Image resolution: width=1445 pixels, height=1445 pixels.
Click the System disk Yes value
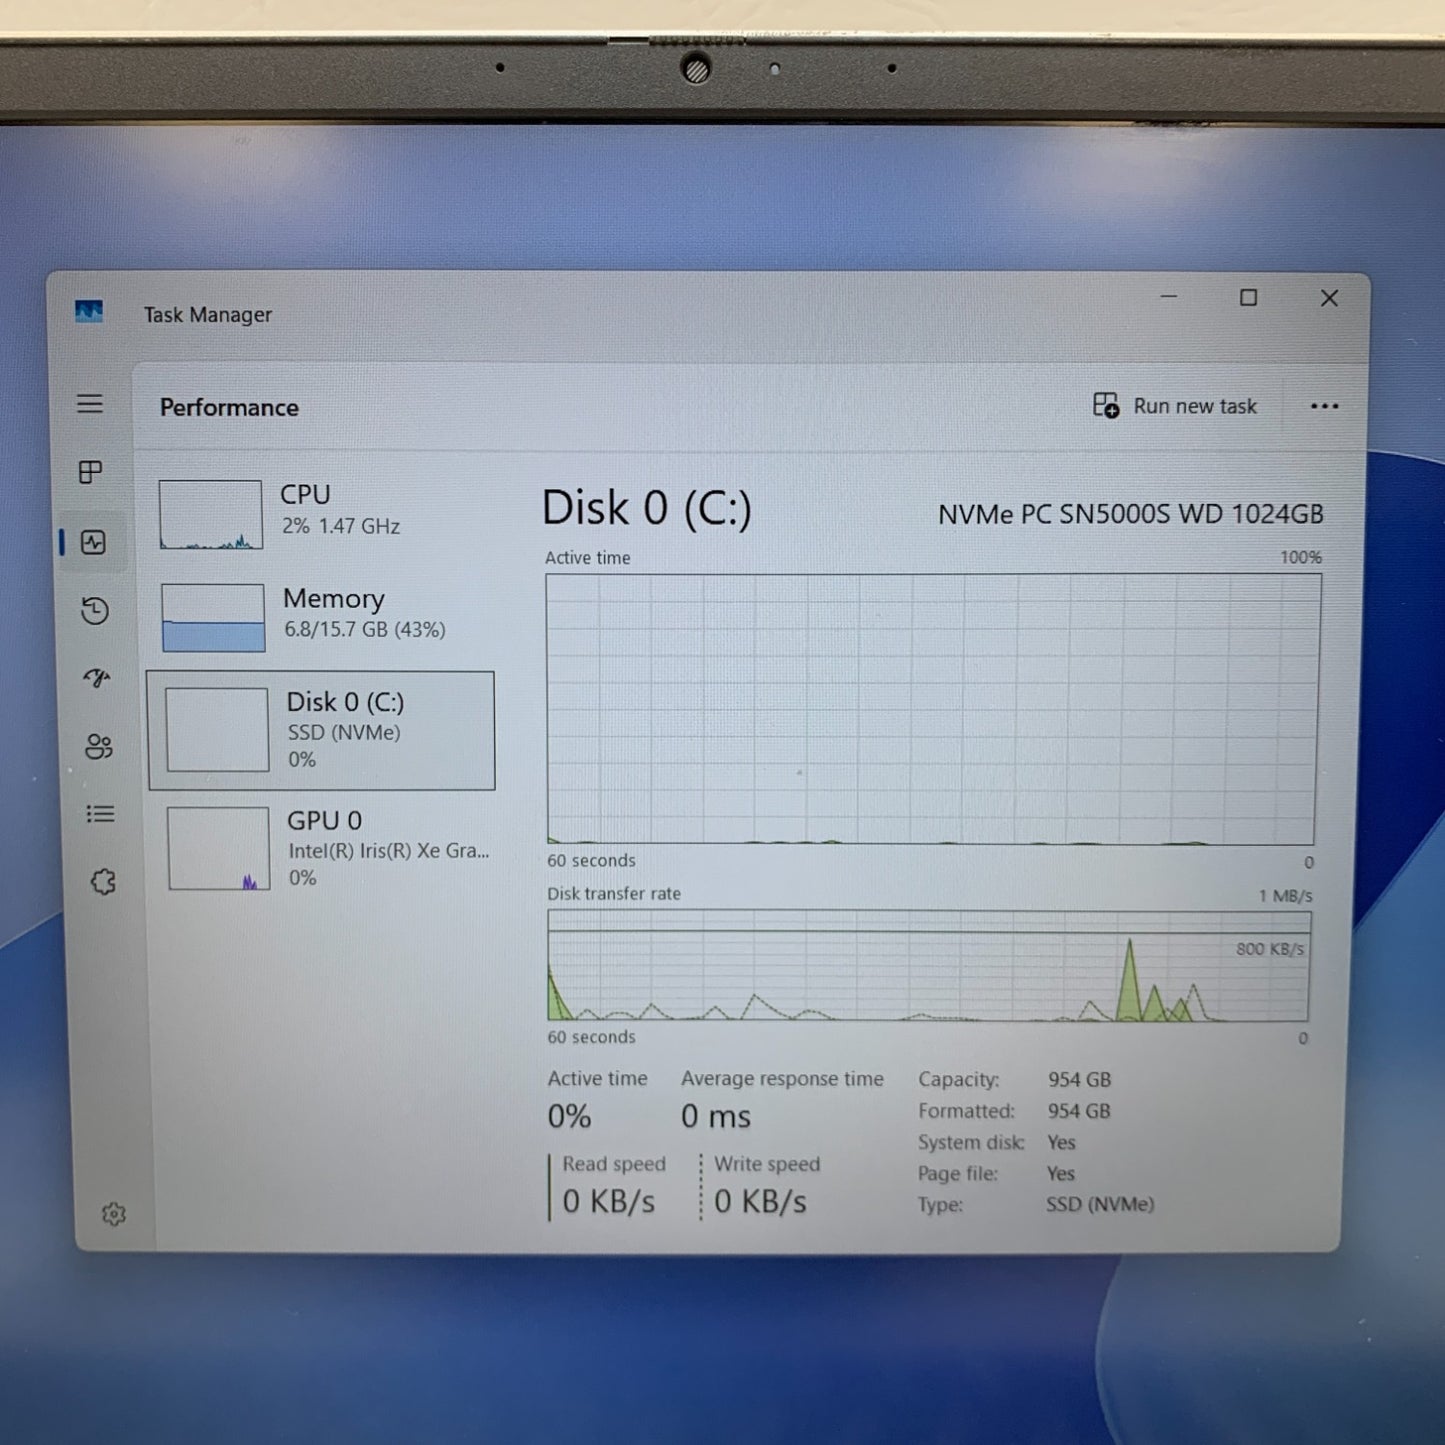[x=1061, y=1142]
